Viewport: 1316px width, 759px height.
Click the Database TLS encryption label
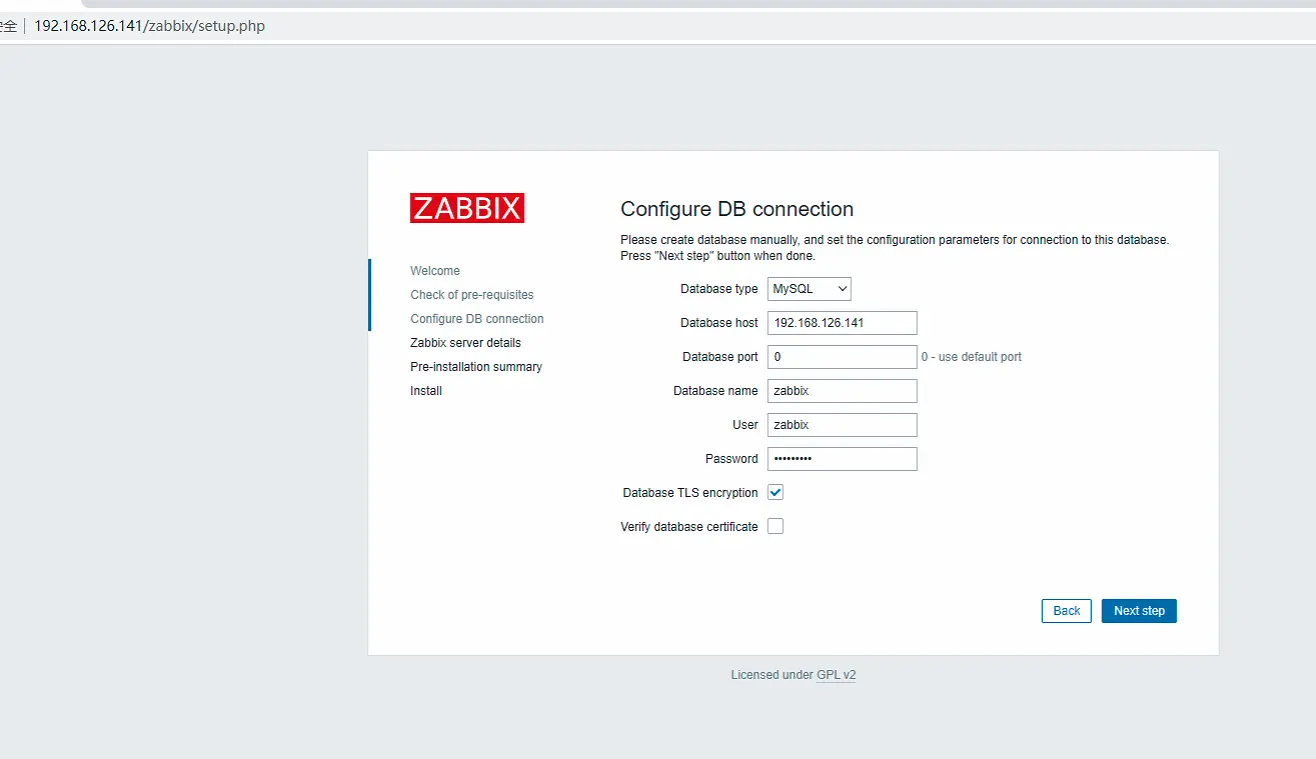click(690, 493)
